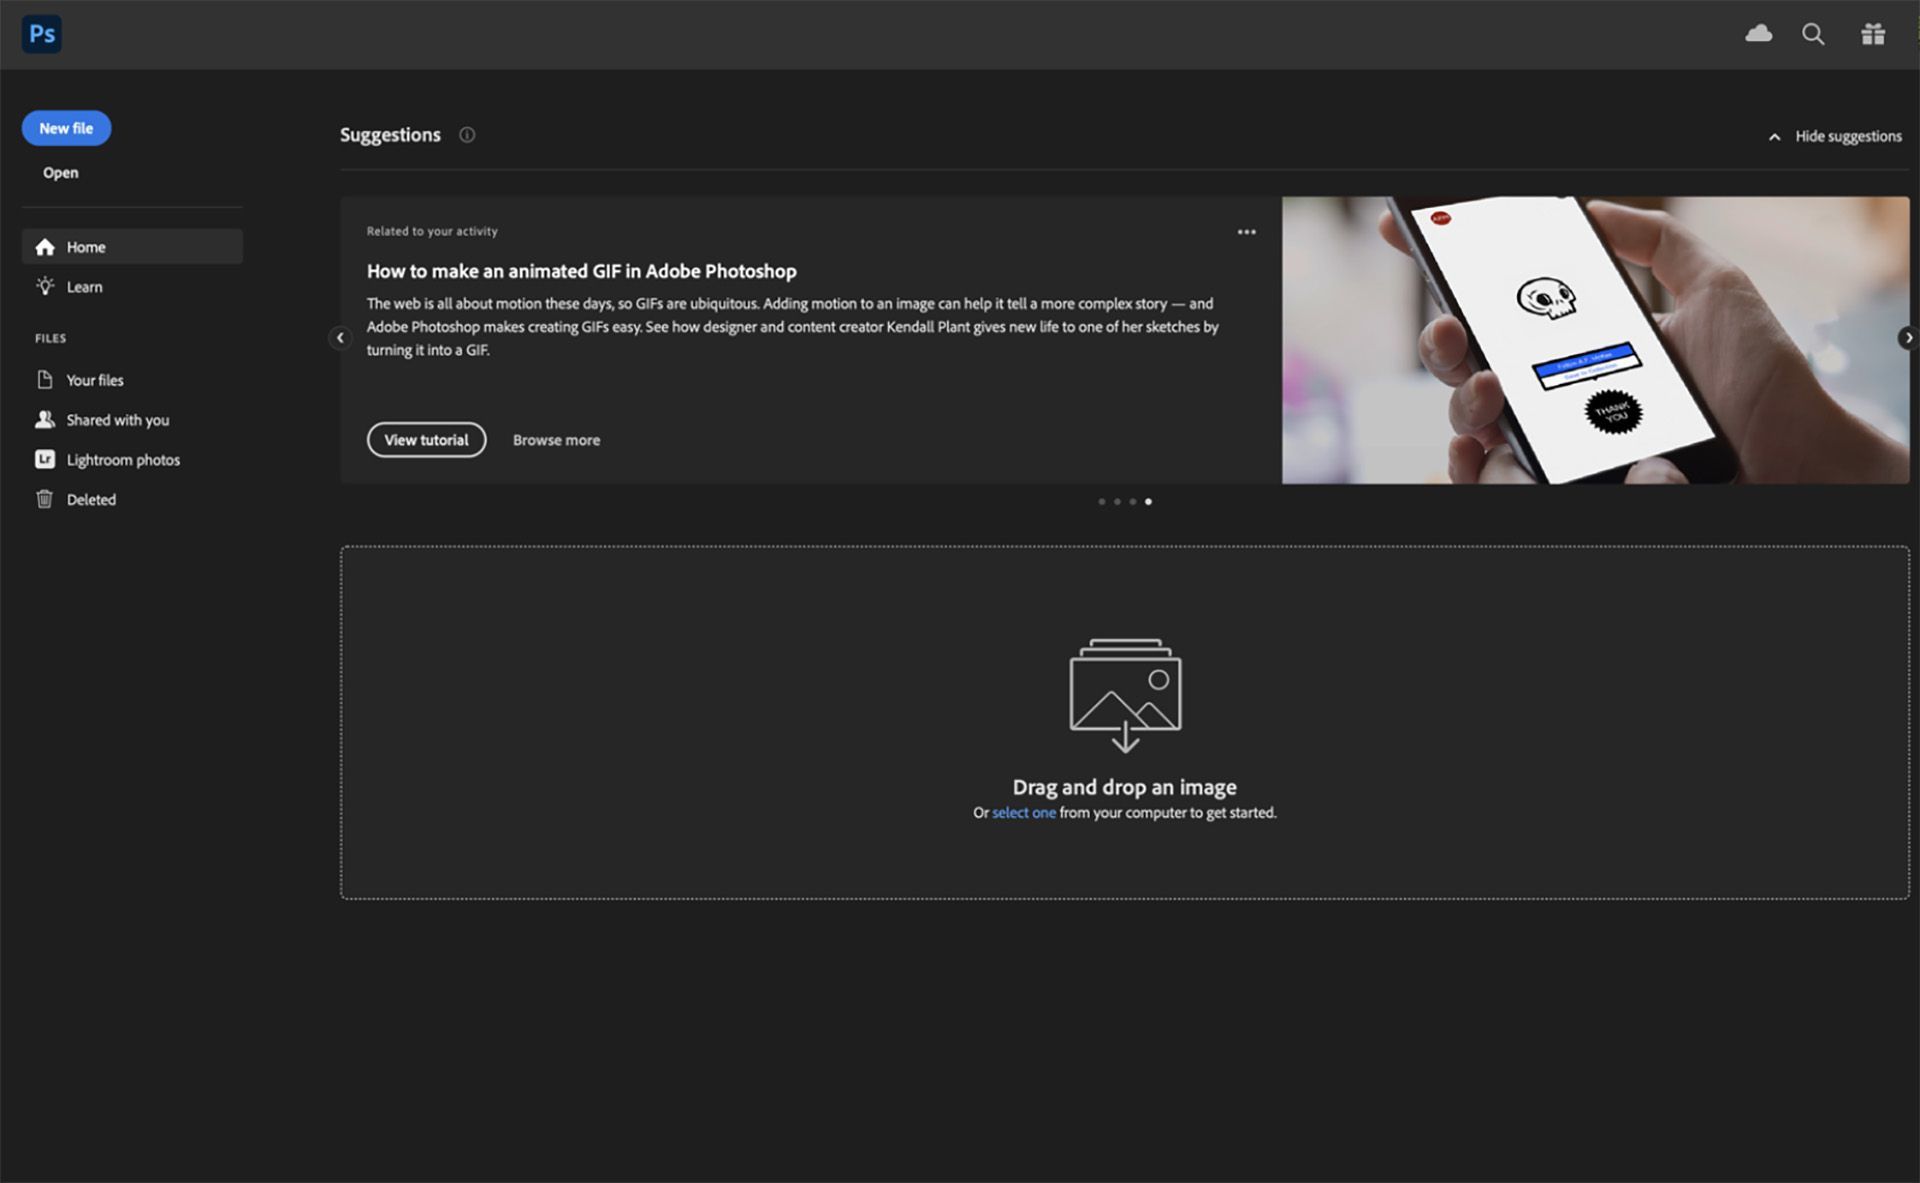Viewport: 1920px width, 1183px height.
Task: Select the fourth active carousel dot
Action: [x=1148, y=502]
